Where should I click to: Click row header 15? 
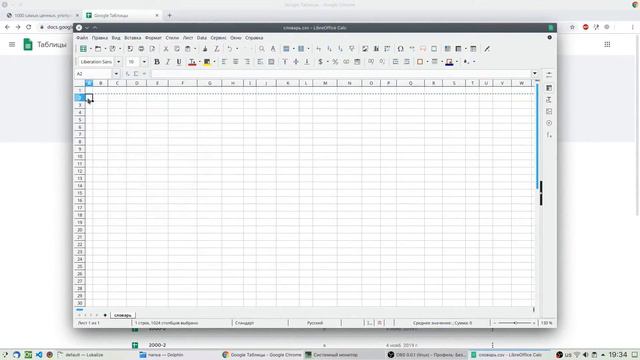pos(80,193)
